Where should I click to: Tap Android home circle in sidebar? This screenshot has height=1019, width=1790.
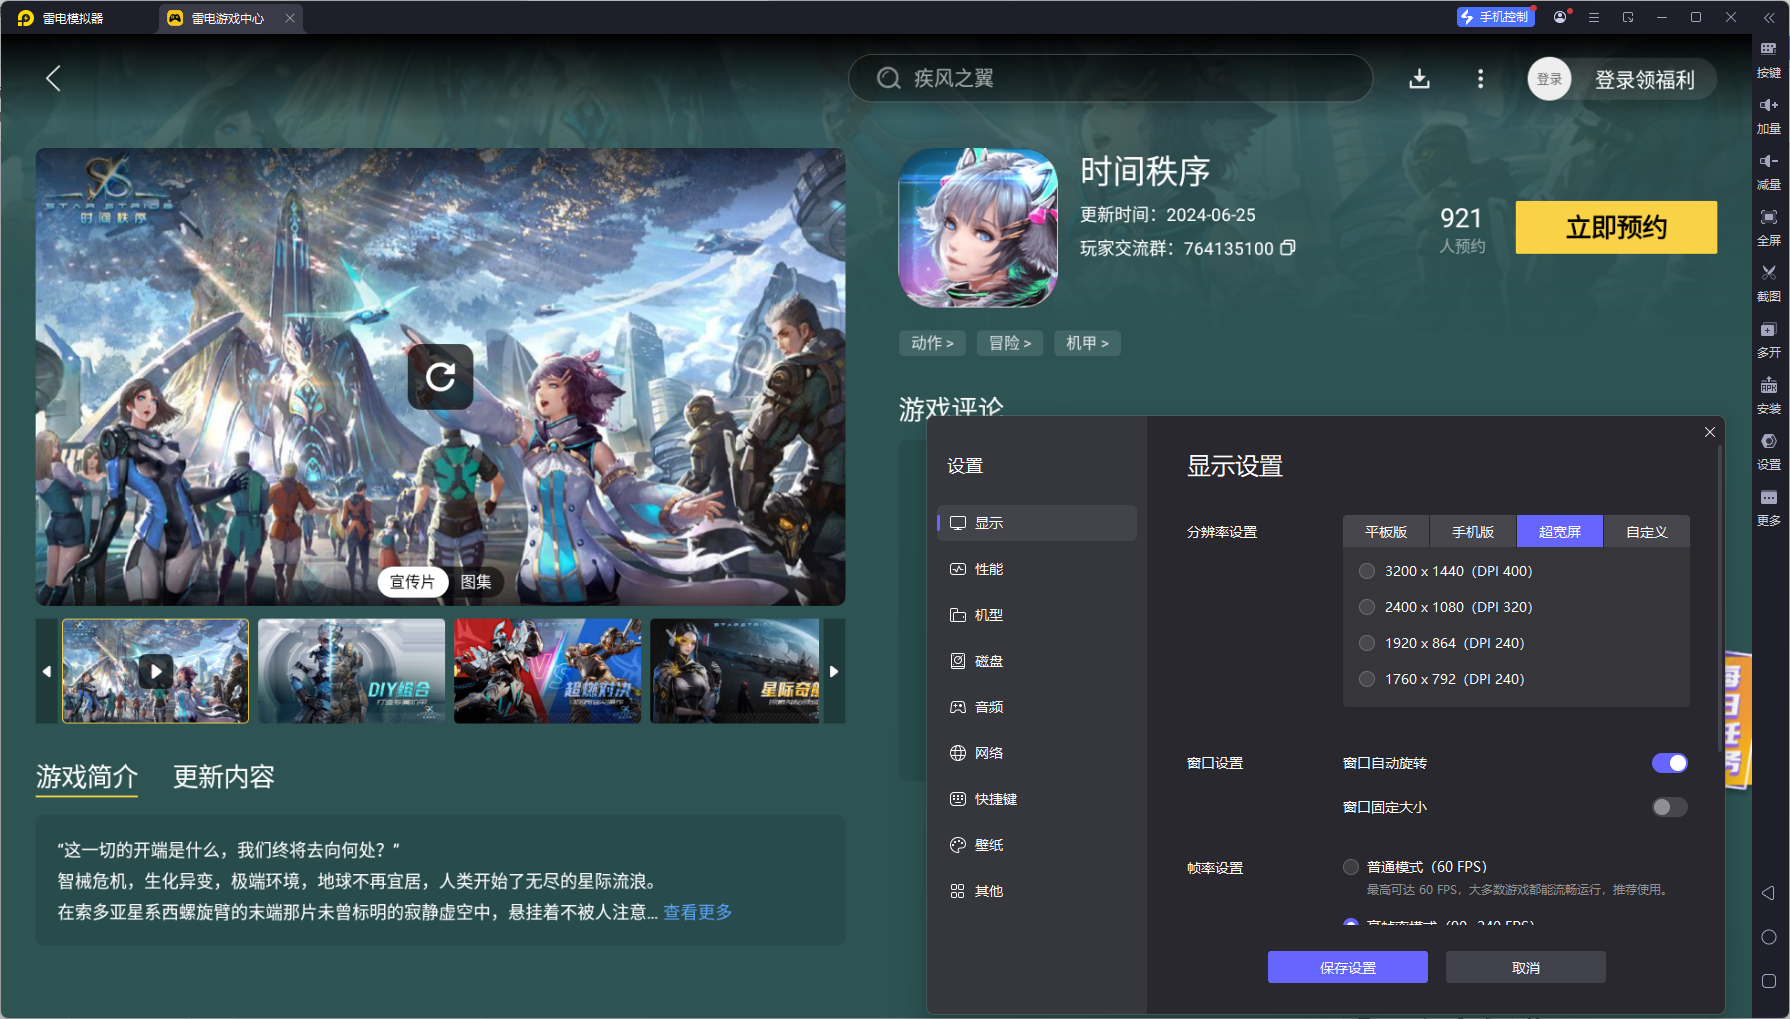point(1768,937)
